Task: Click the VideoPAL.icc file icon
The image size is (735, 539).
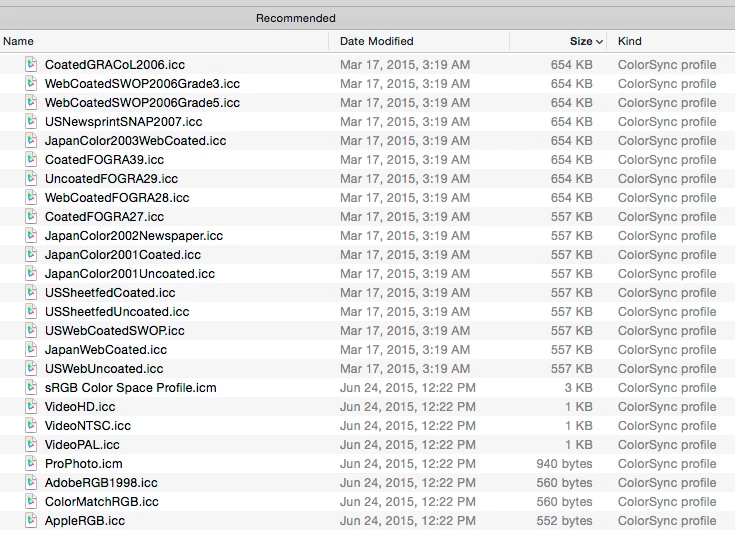Action: point(31,444)
